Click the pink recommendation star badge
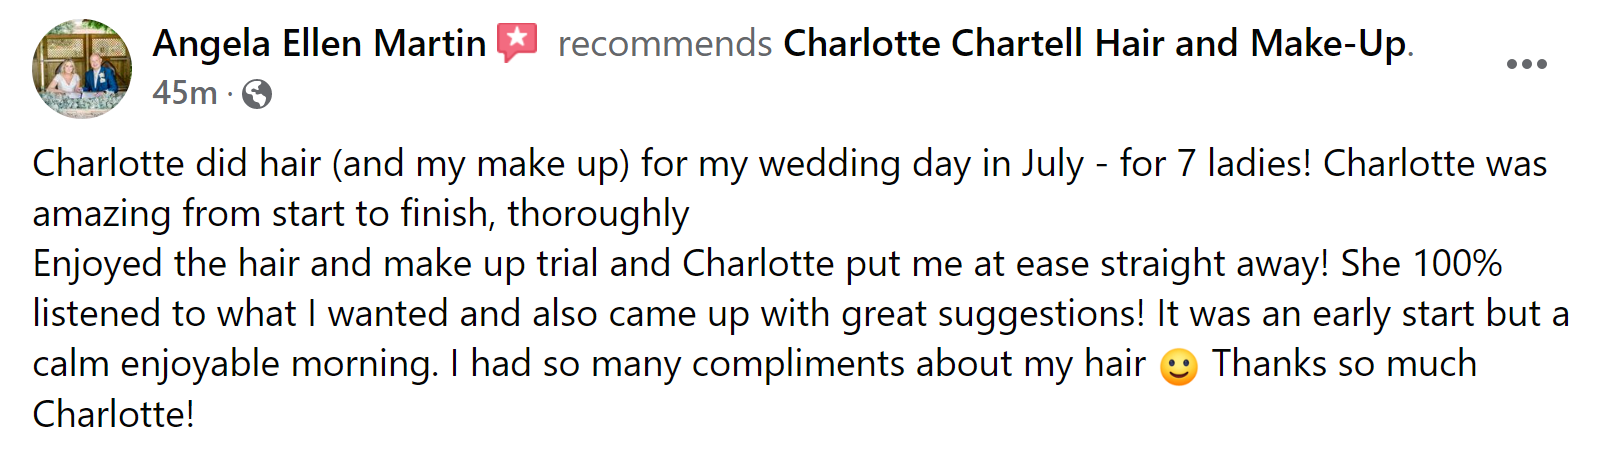 pyautogui.click(x=518, y=42)
